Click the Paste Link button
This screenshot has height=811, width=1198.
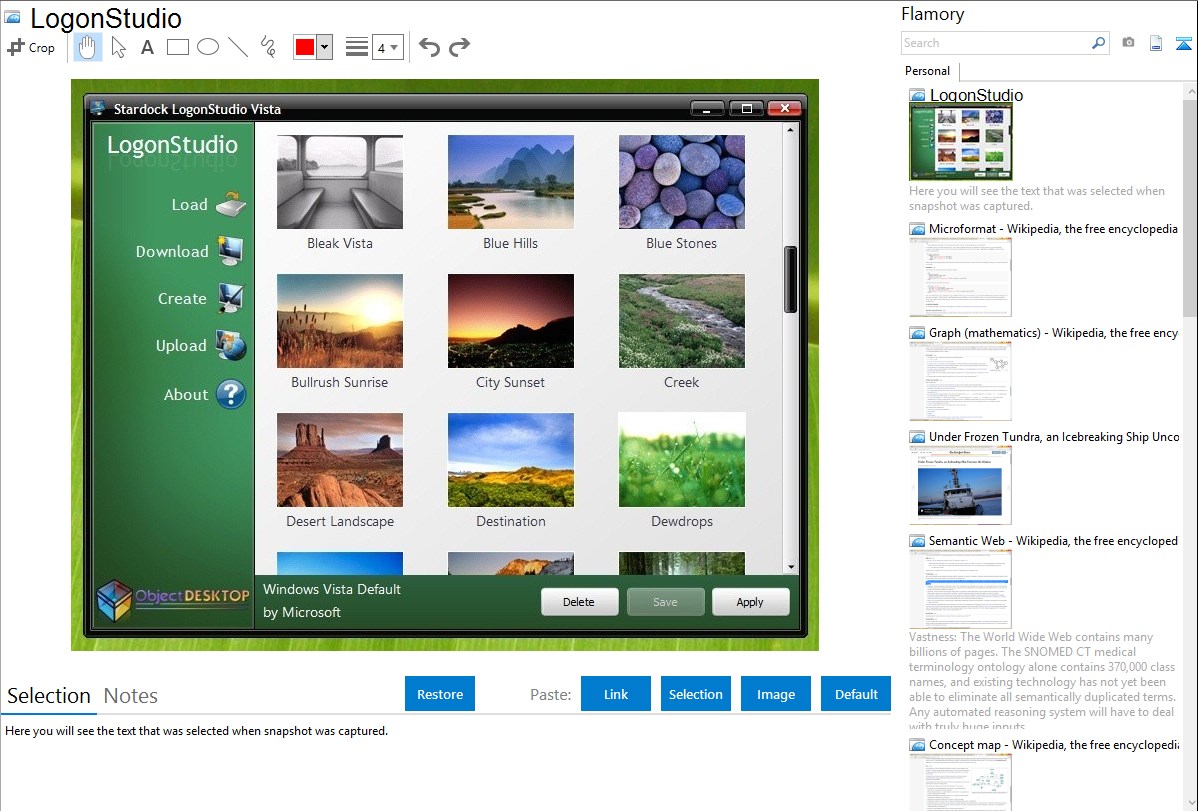[x=616, y=694]
